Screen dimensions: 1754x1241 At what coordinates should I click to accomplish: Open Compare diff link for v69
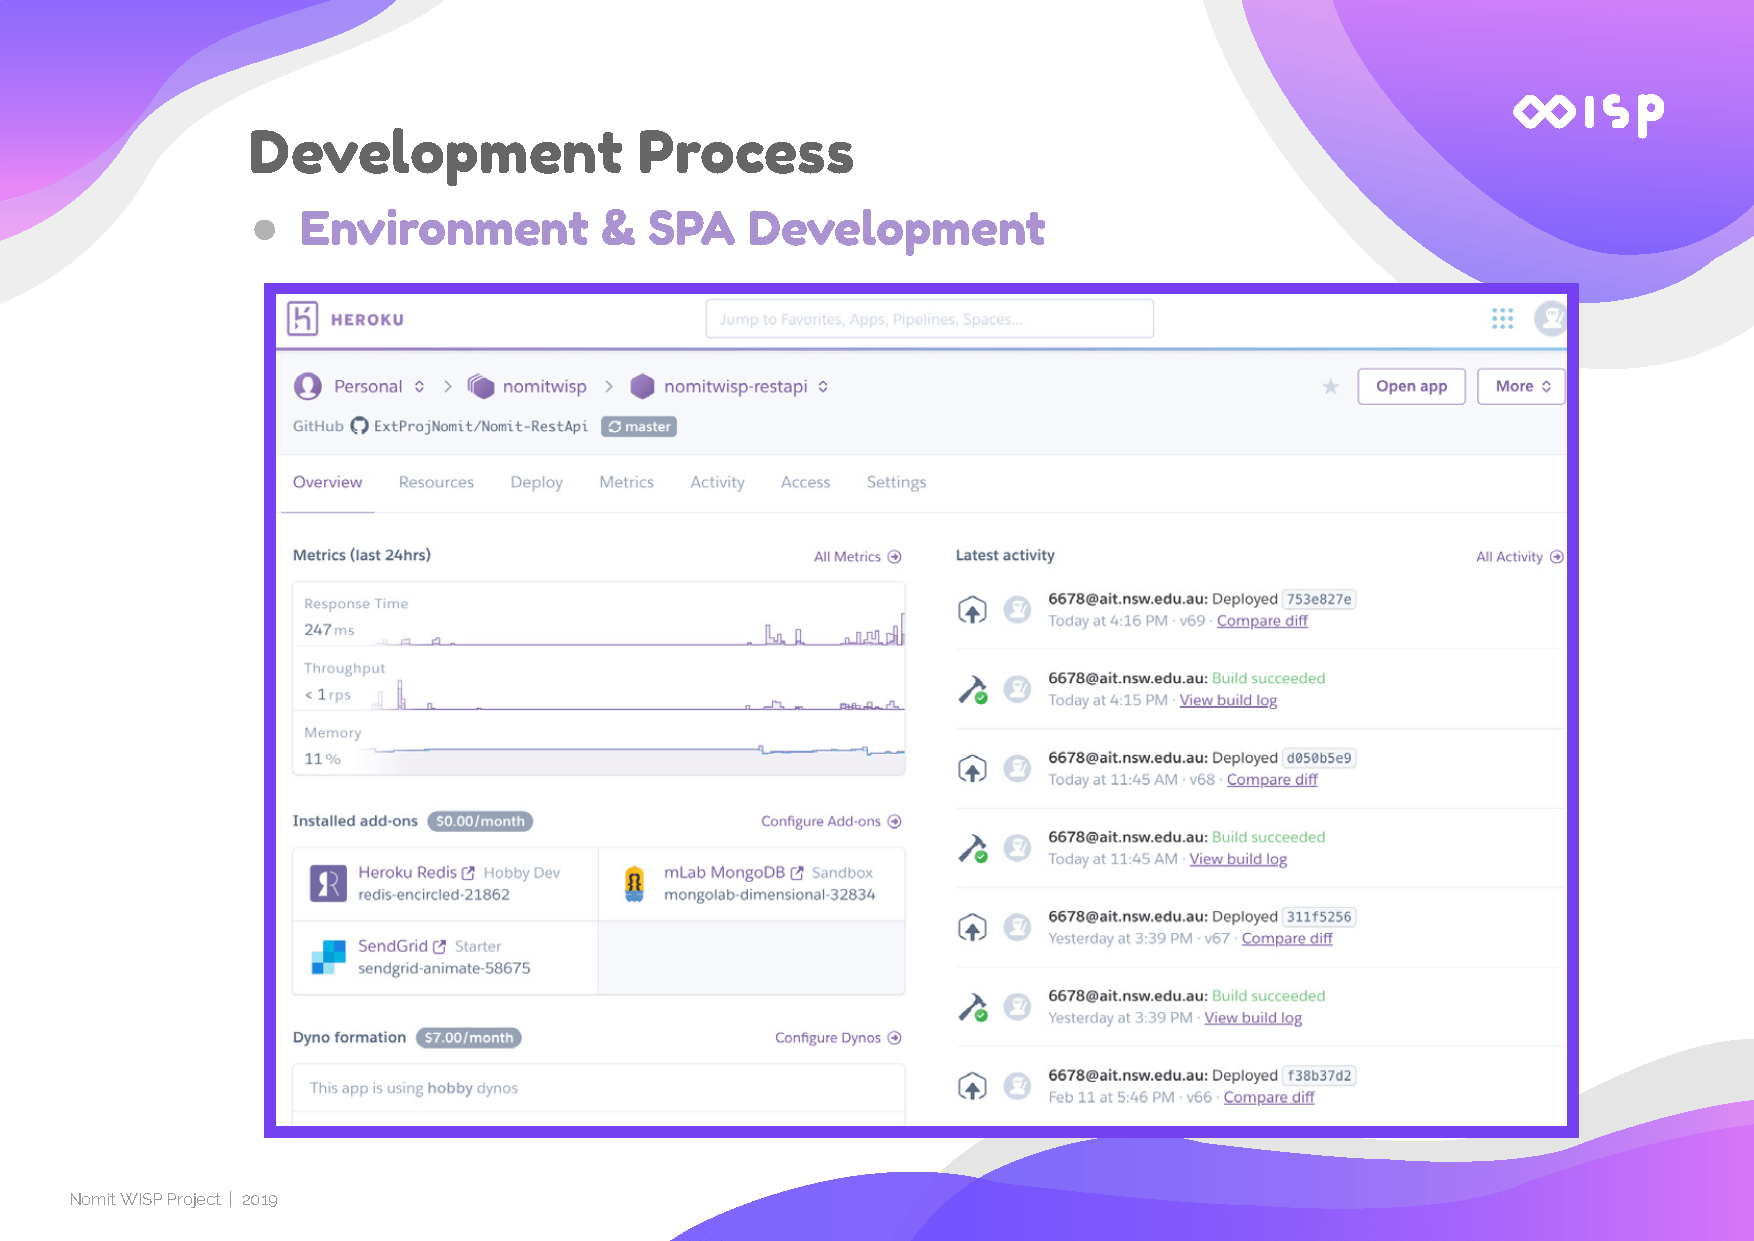pyautogui.click(x=1262, y=621)
